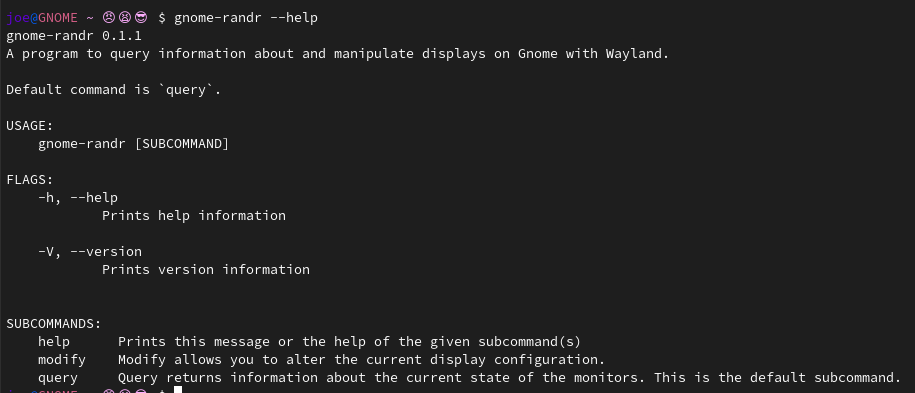Click the 'GNOME' hostname in the top prompt
Viewport: 915px width, 393px height.
(58, 18)
